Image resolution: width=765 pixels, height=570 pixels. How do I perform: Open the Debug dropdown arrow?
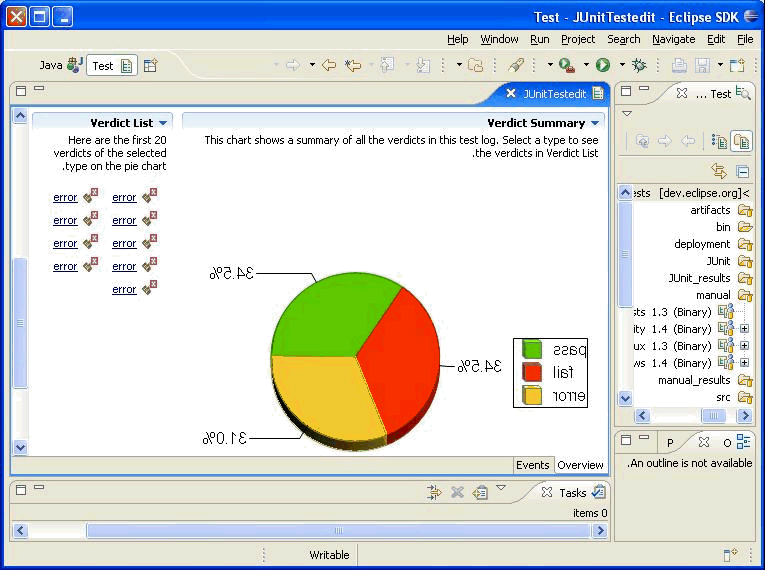[622, 64]
